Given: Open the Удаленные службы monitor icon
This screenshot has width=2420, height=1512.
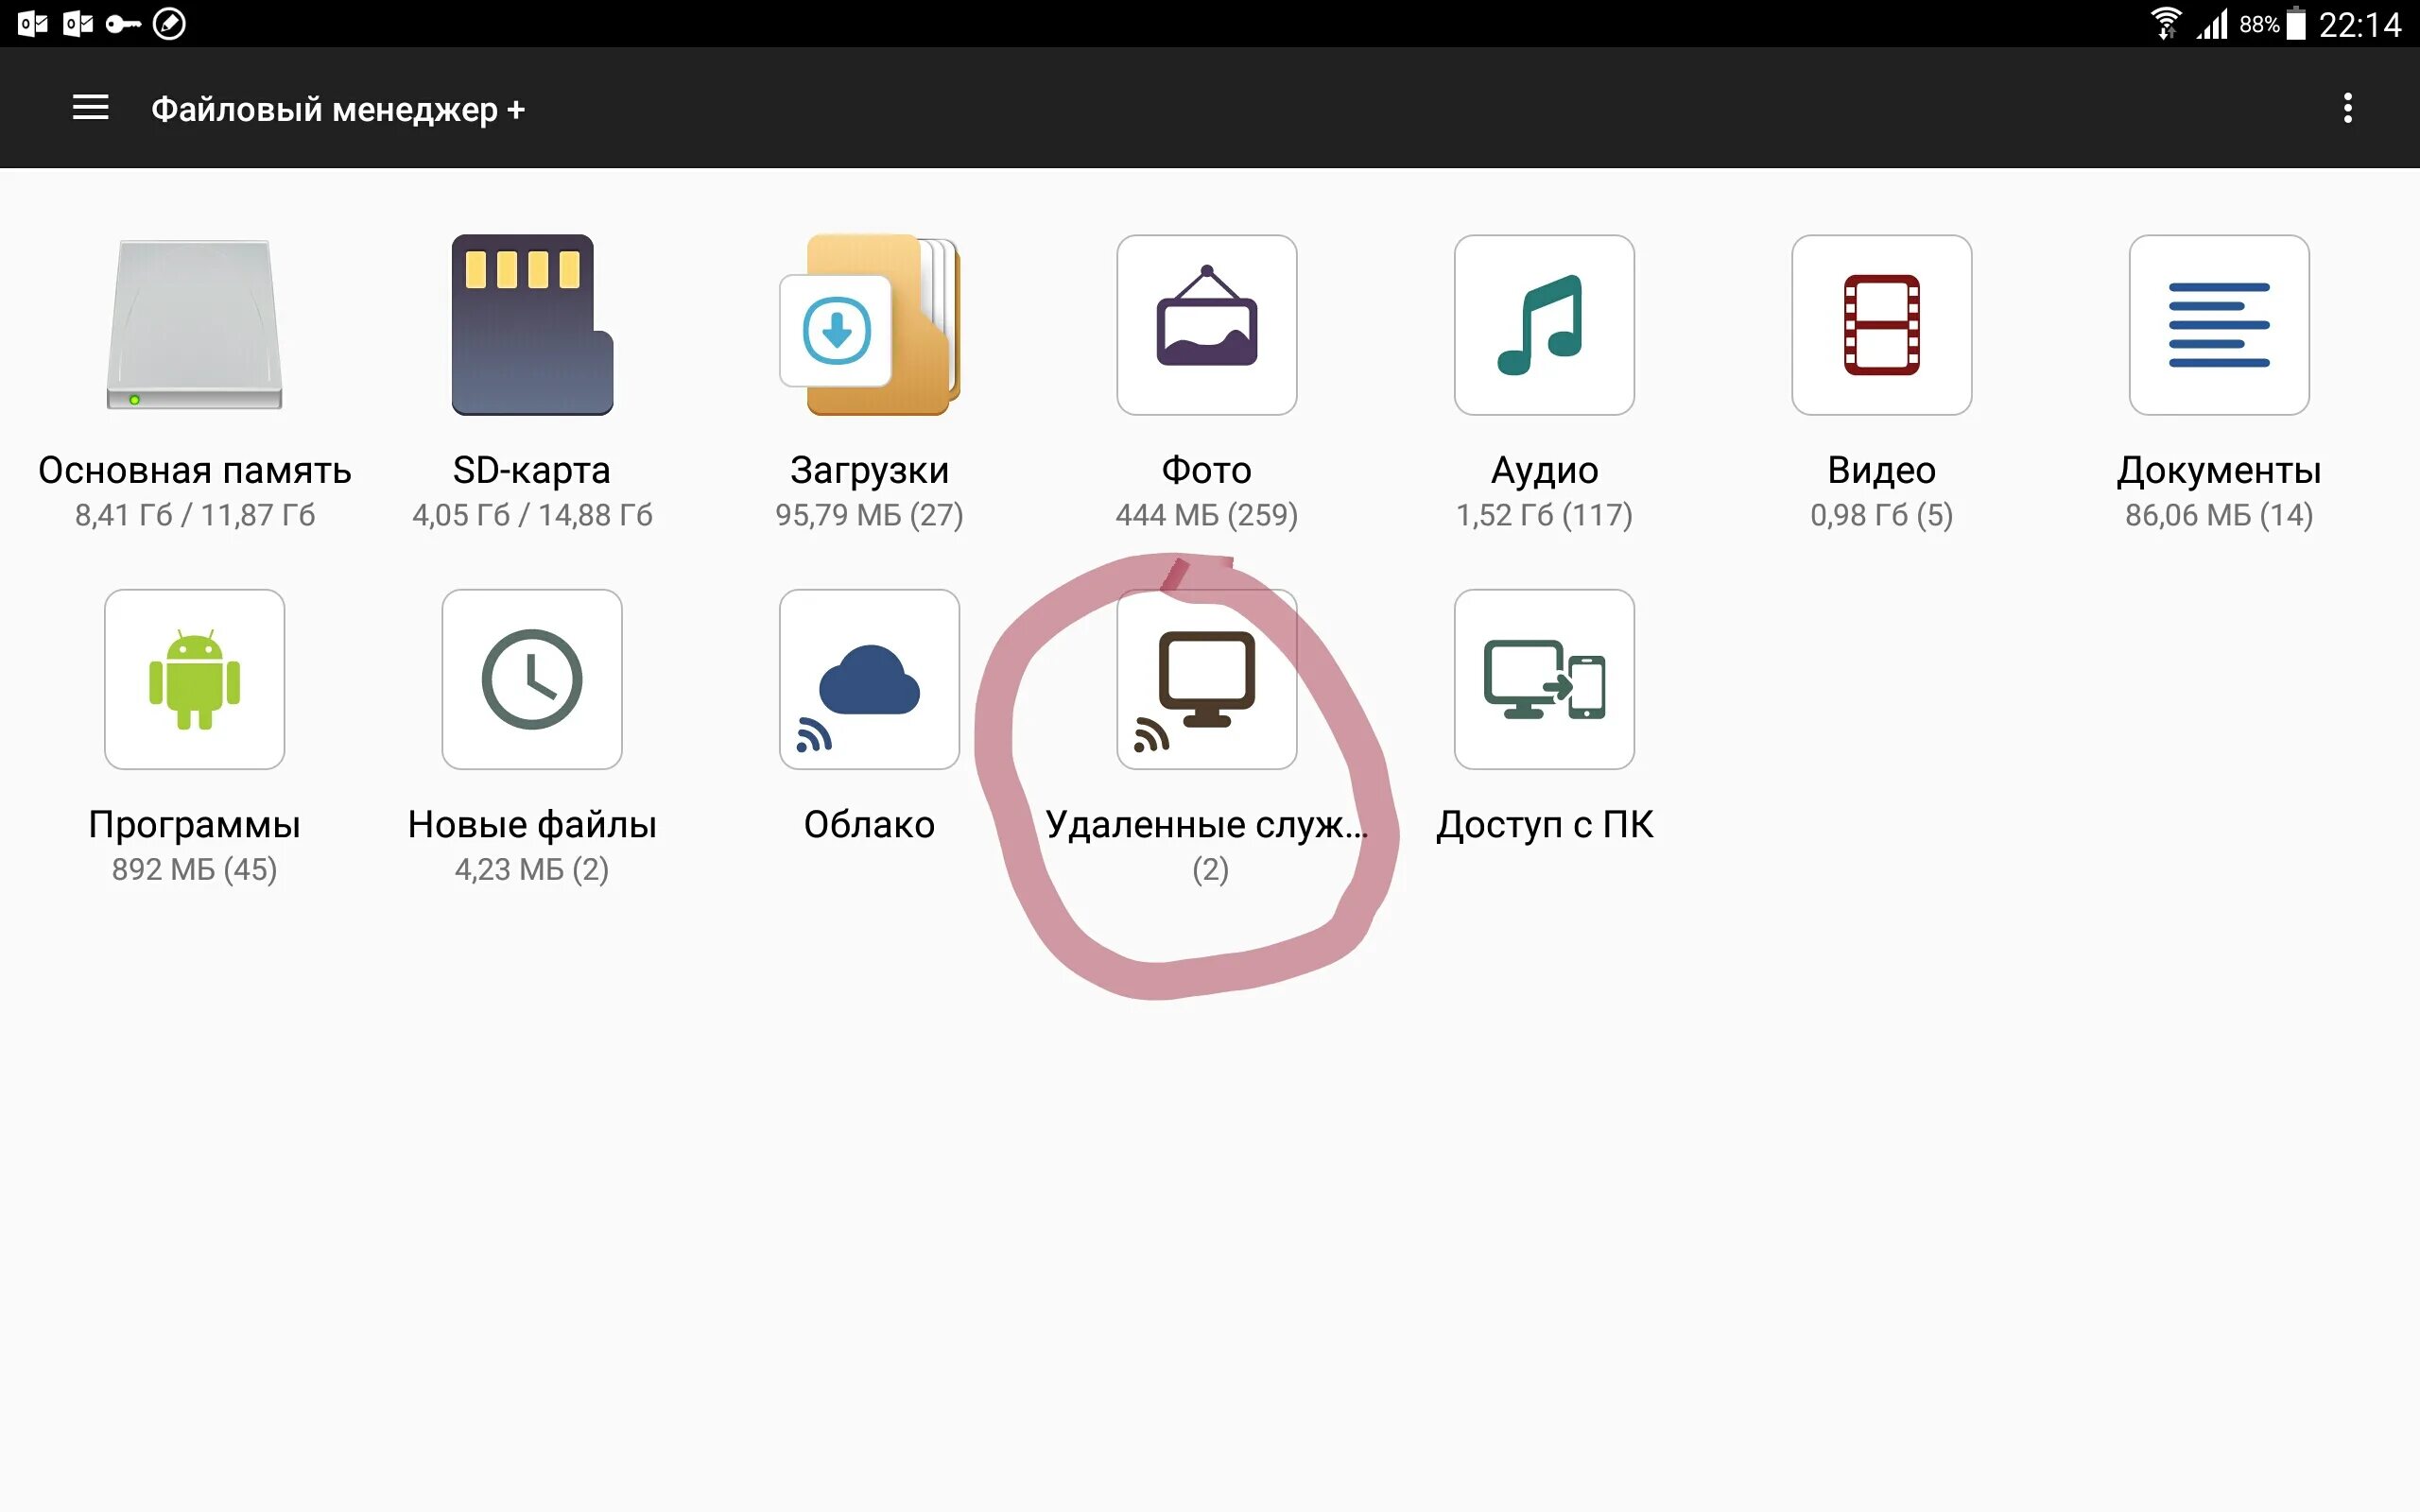Looking at the screenshot, I should tap(1206, 679).
